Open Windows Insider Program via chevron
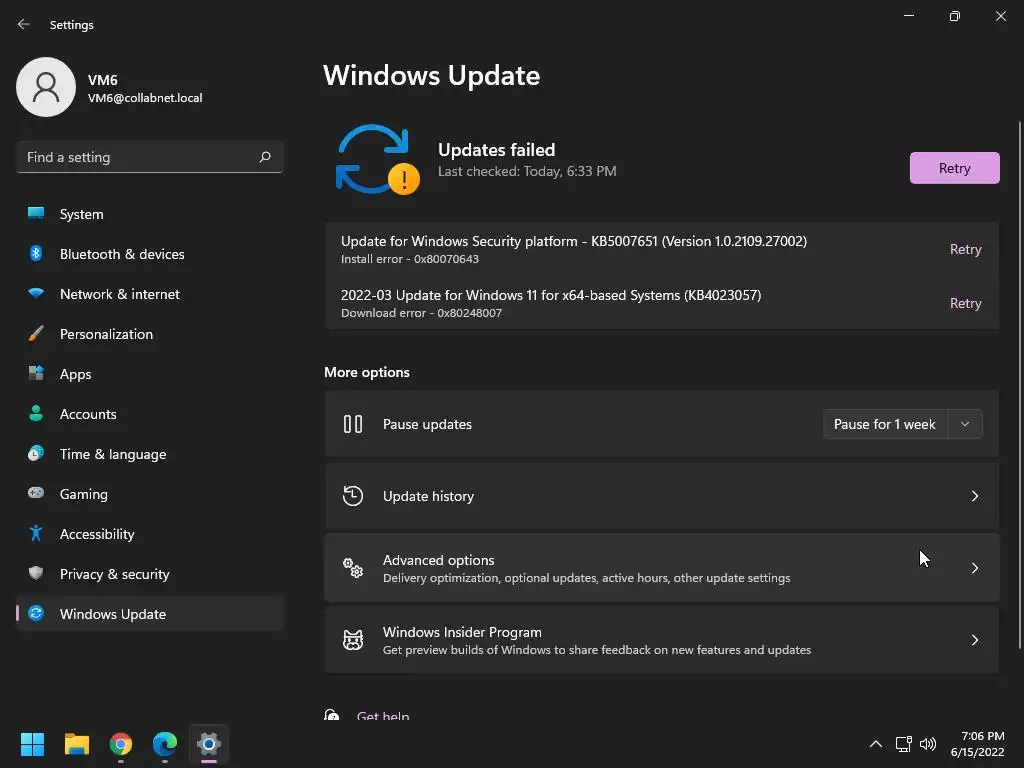The image size is (1024, 768). 974,640
